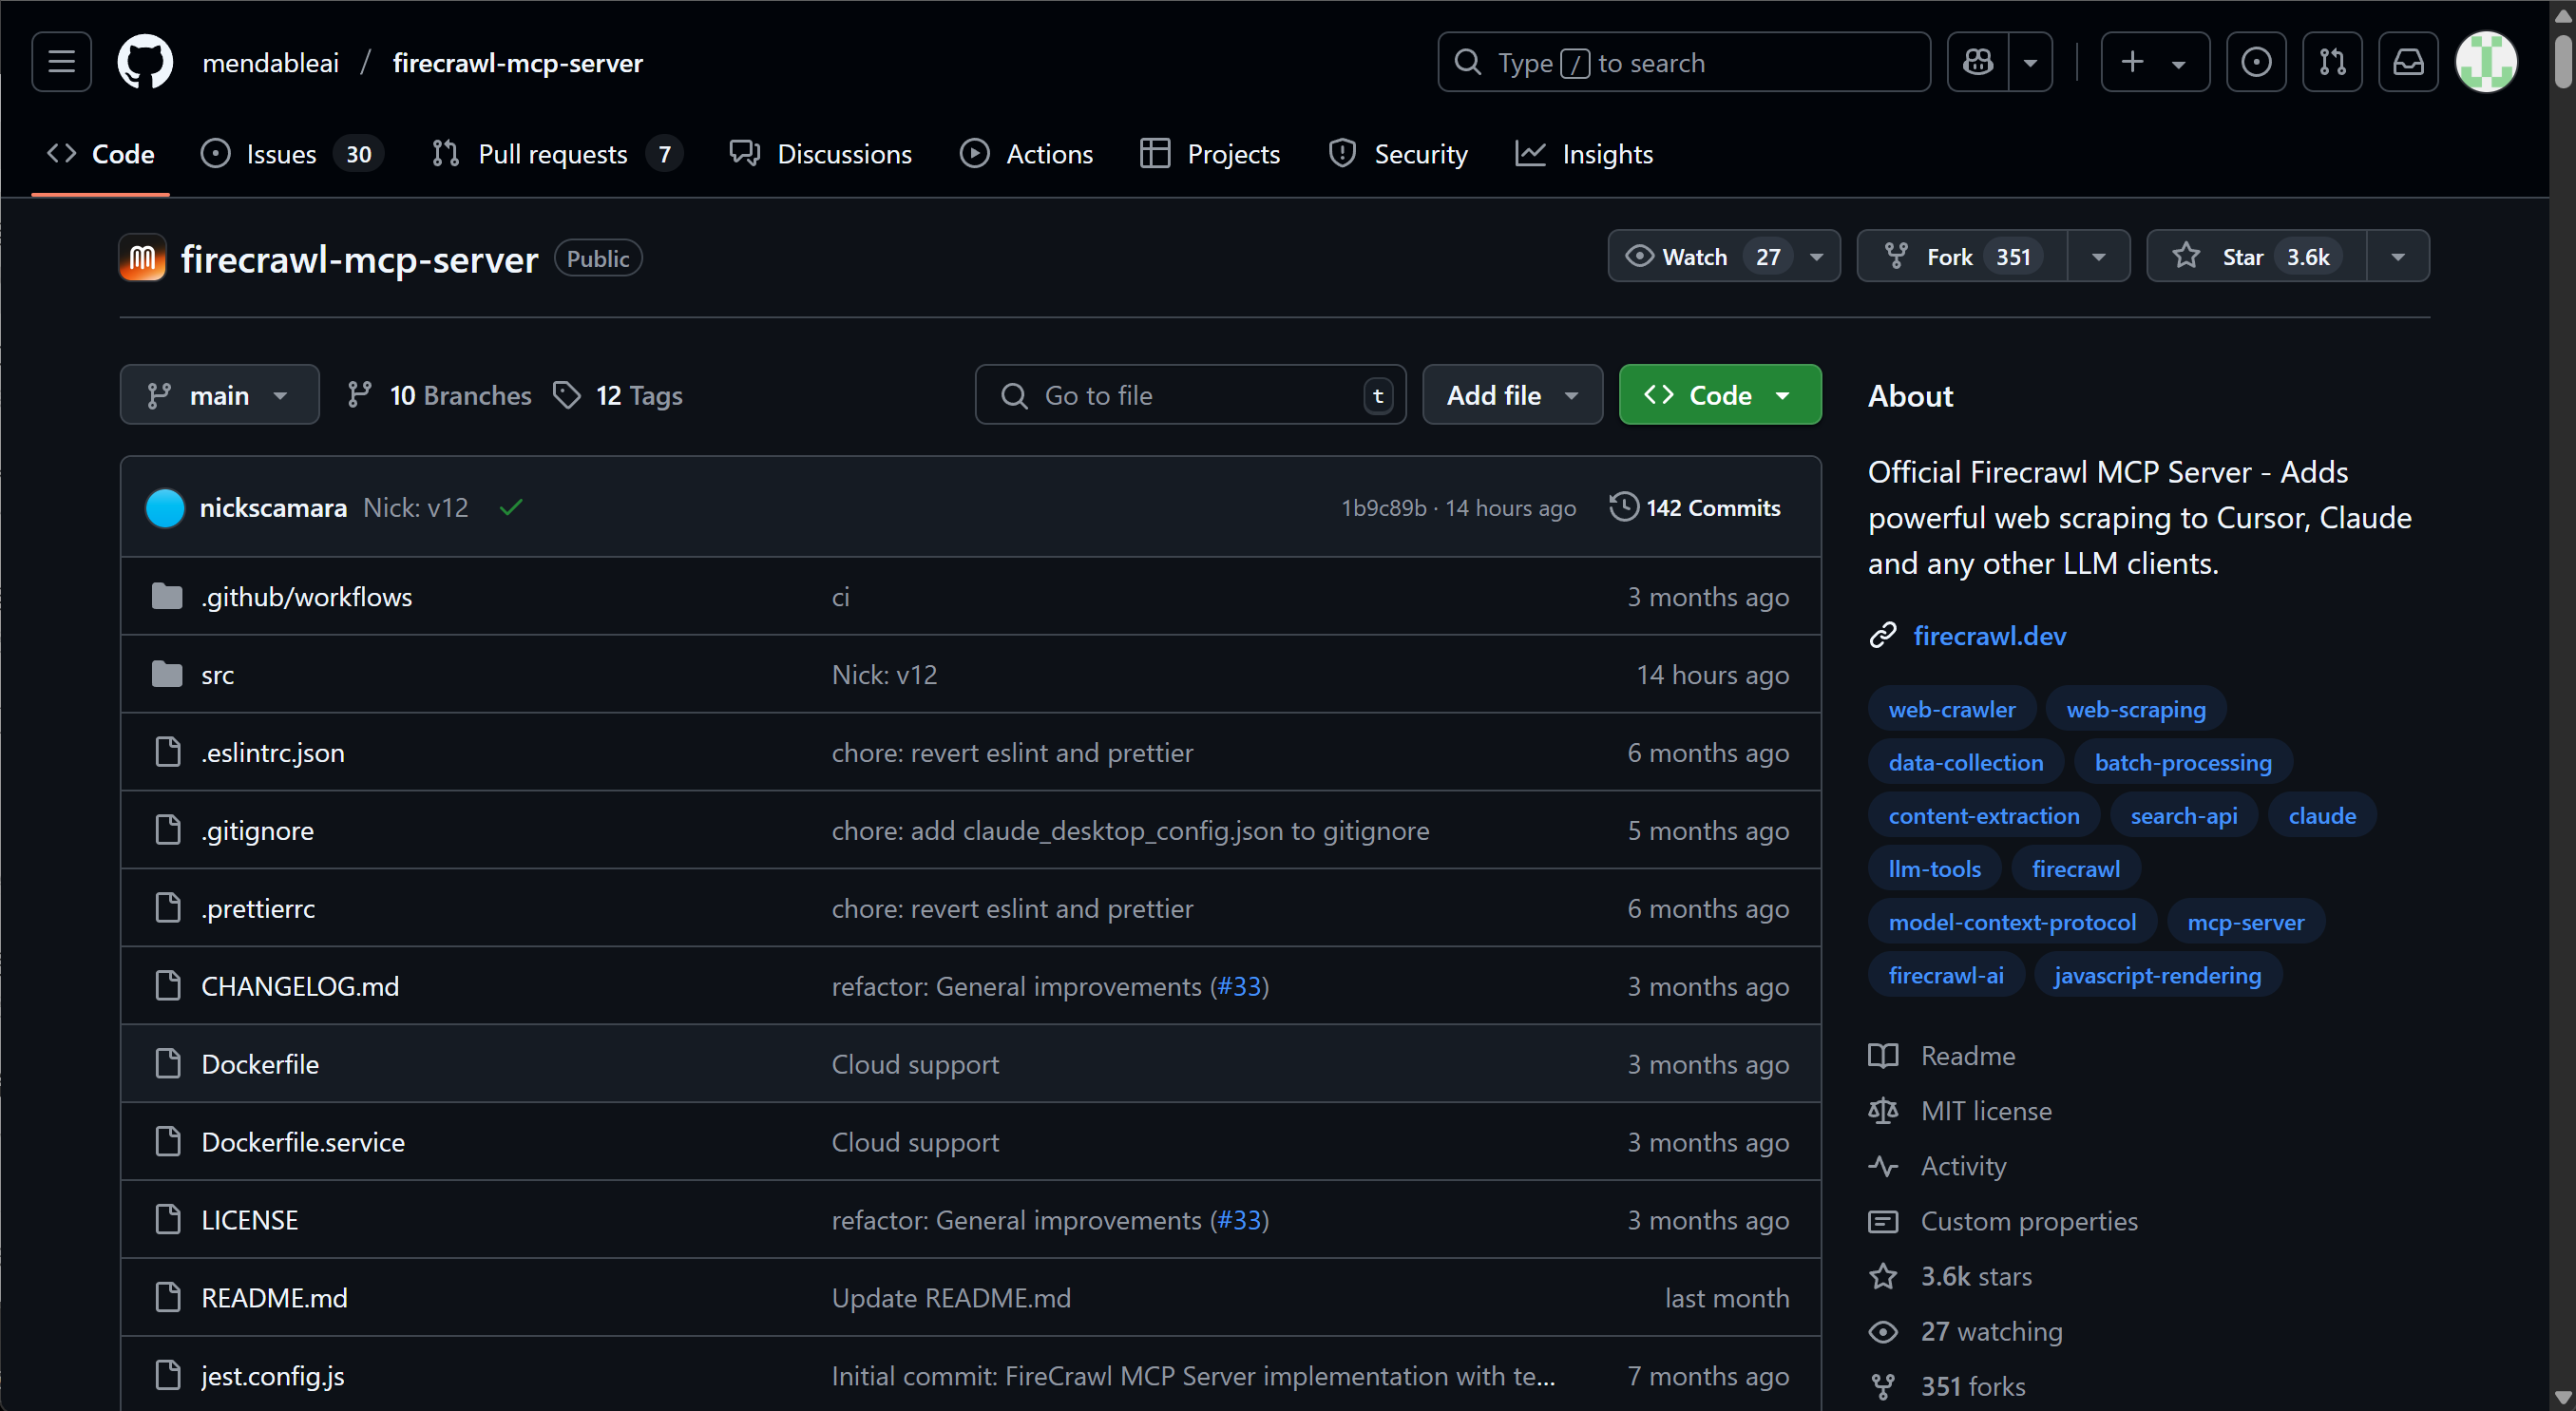The image size is (2576, 1411).
Task: View the 142 Commits history
Action: coord(1695,507)
